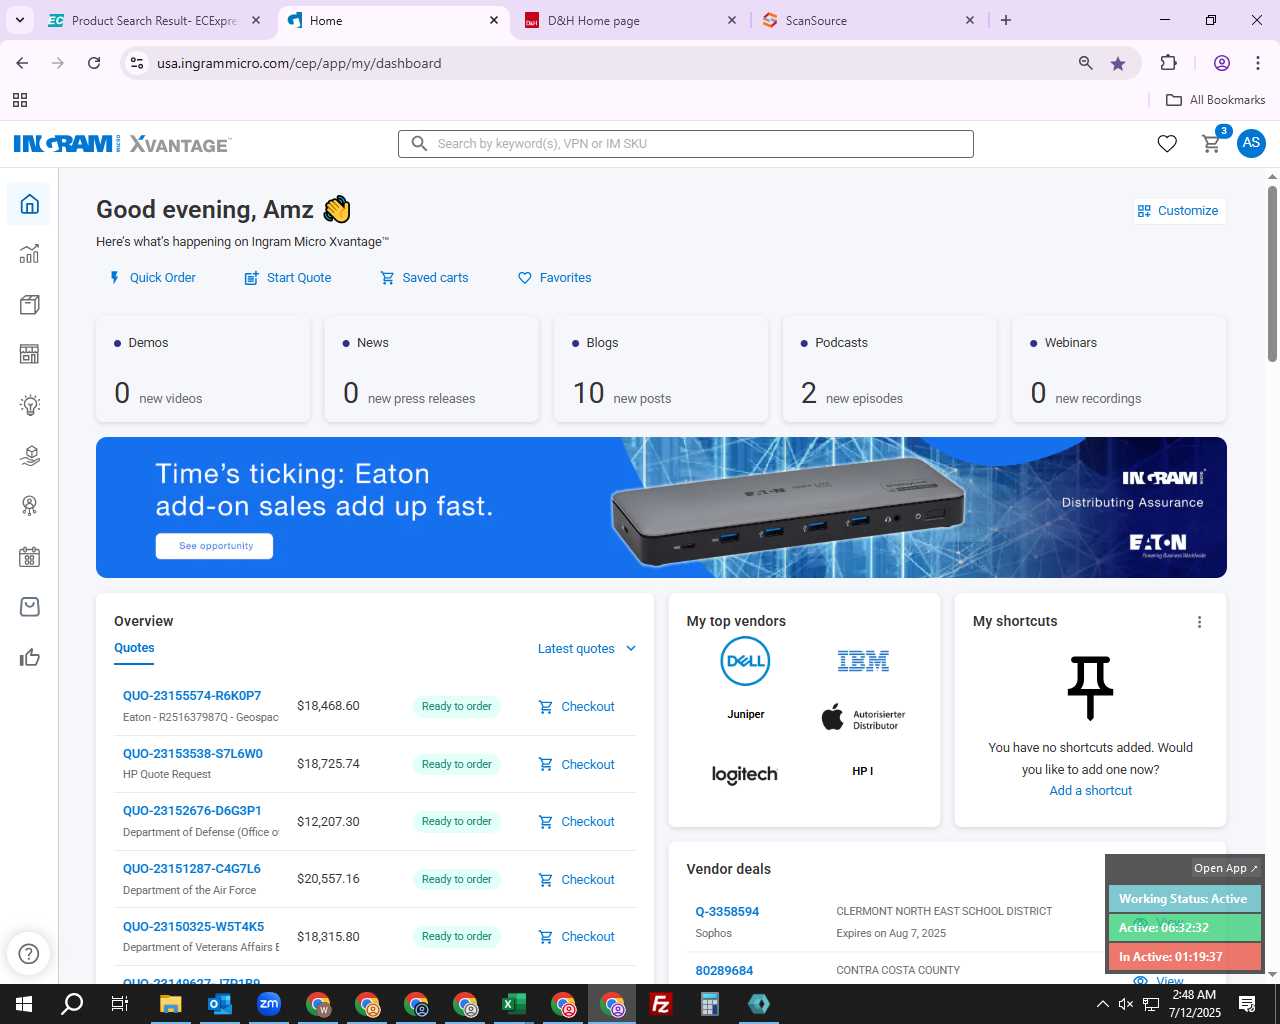Open the stacked layers sidebar icon
1280x1024 pixels.
click(30, 455)
